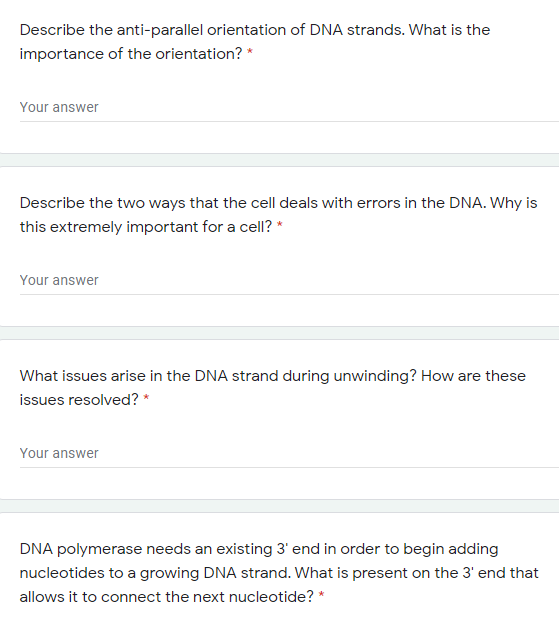Click "Describe the two ways that the cell" line

pos(279,203)
